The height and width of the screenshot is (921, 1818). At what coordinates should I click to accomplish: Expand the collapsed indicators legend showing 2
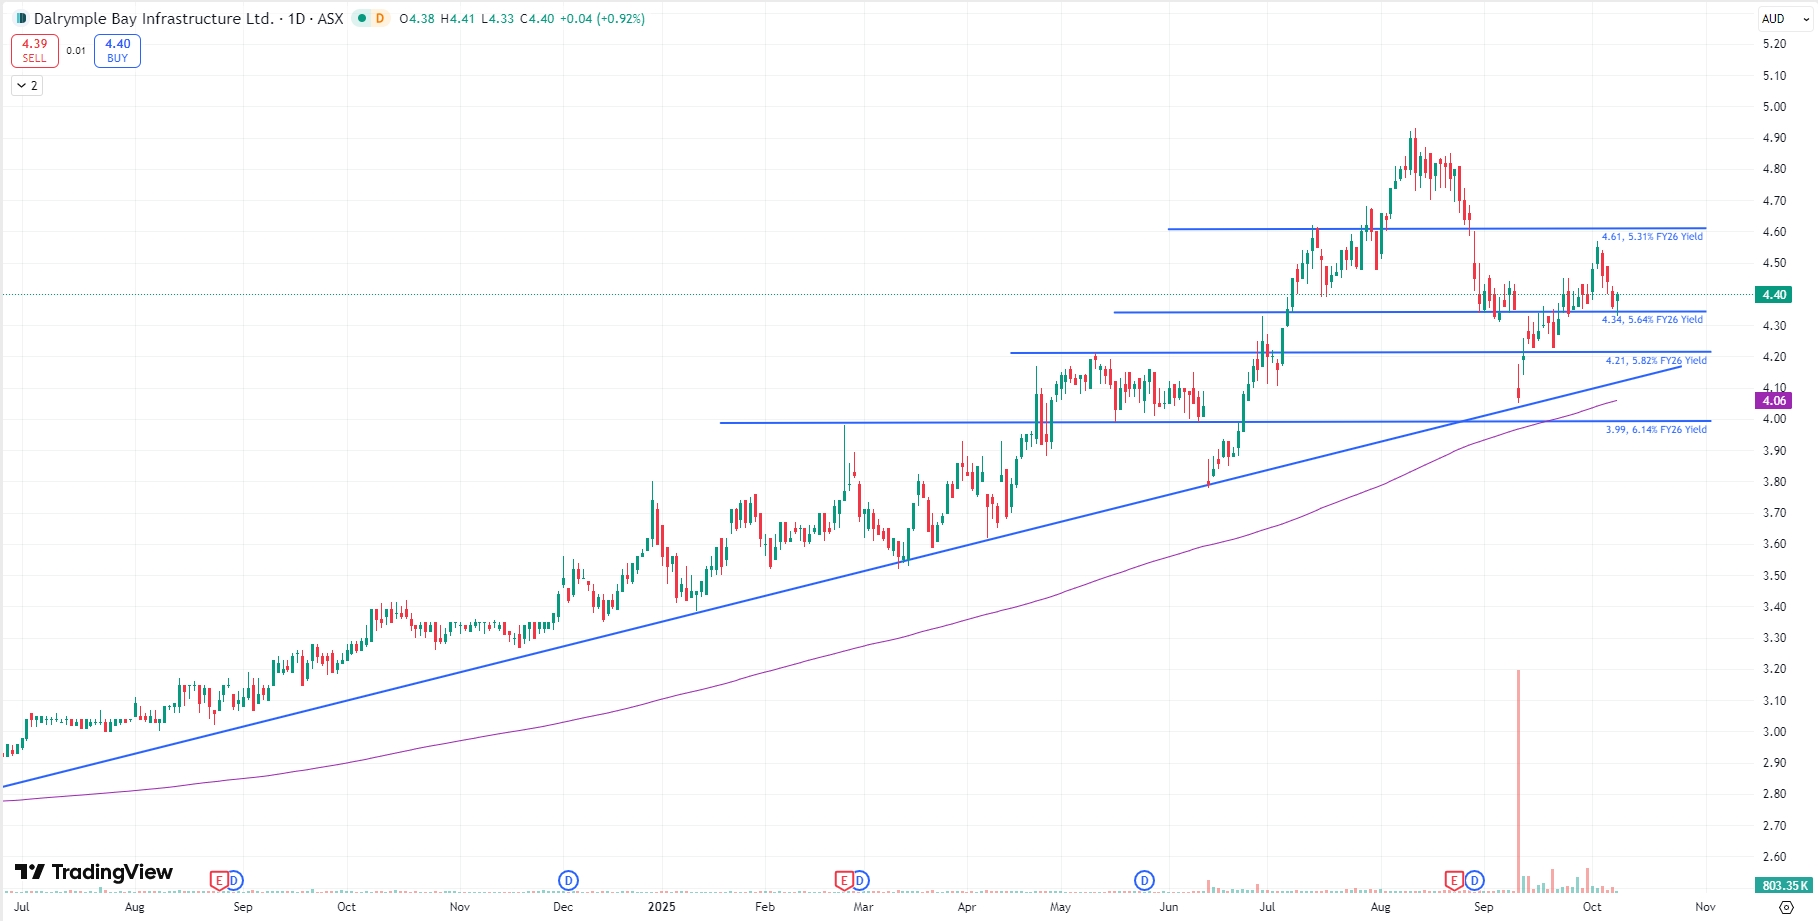coord(27,86)
